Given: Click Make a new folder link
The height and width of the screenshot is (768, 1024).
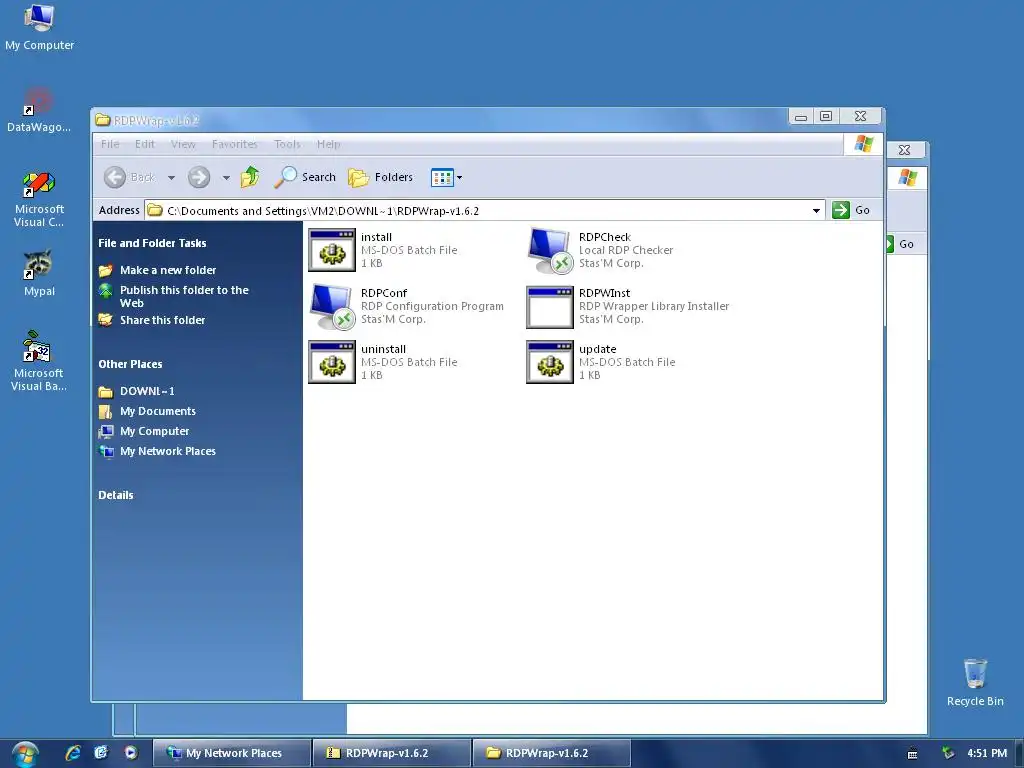Looking at the screenshot, I should pyautogui.click(x=168, y=270).
